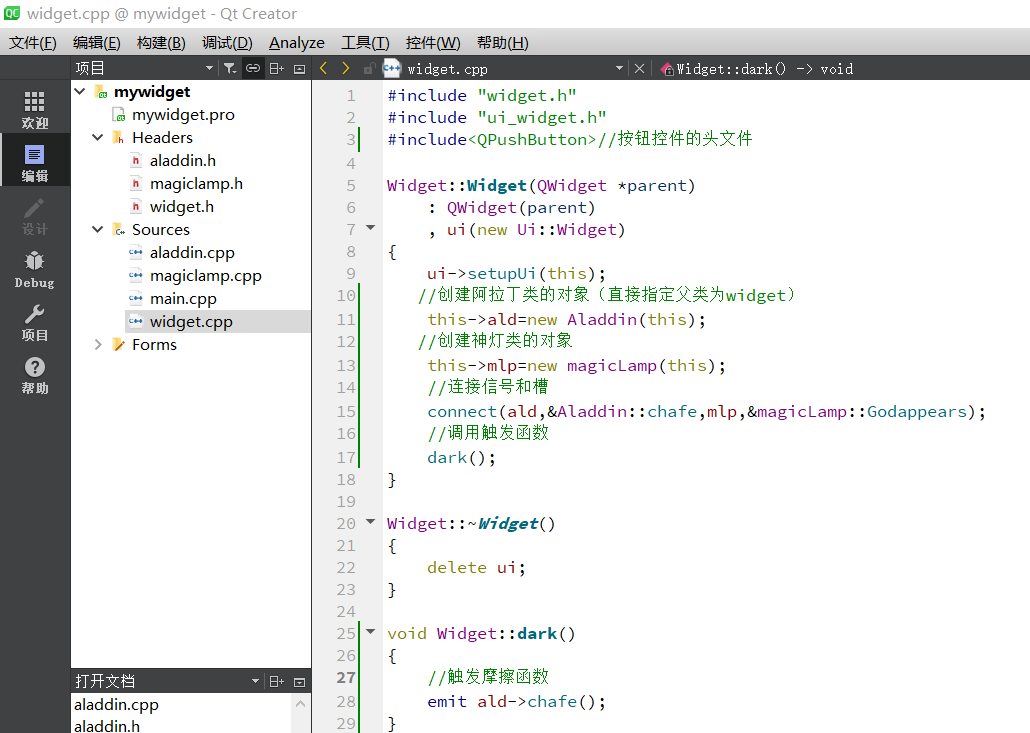Select aladdin.cpp in Open Documents

click(116, 704)
